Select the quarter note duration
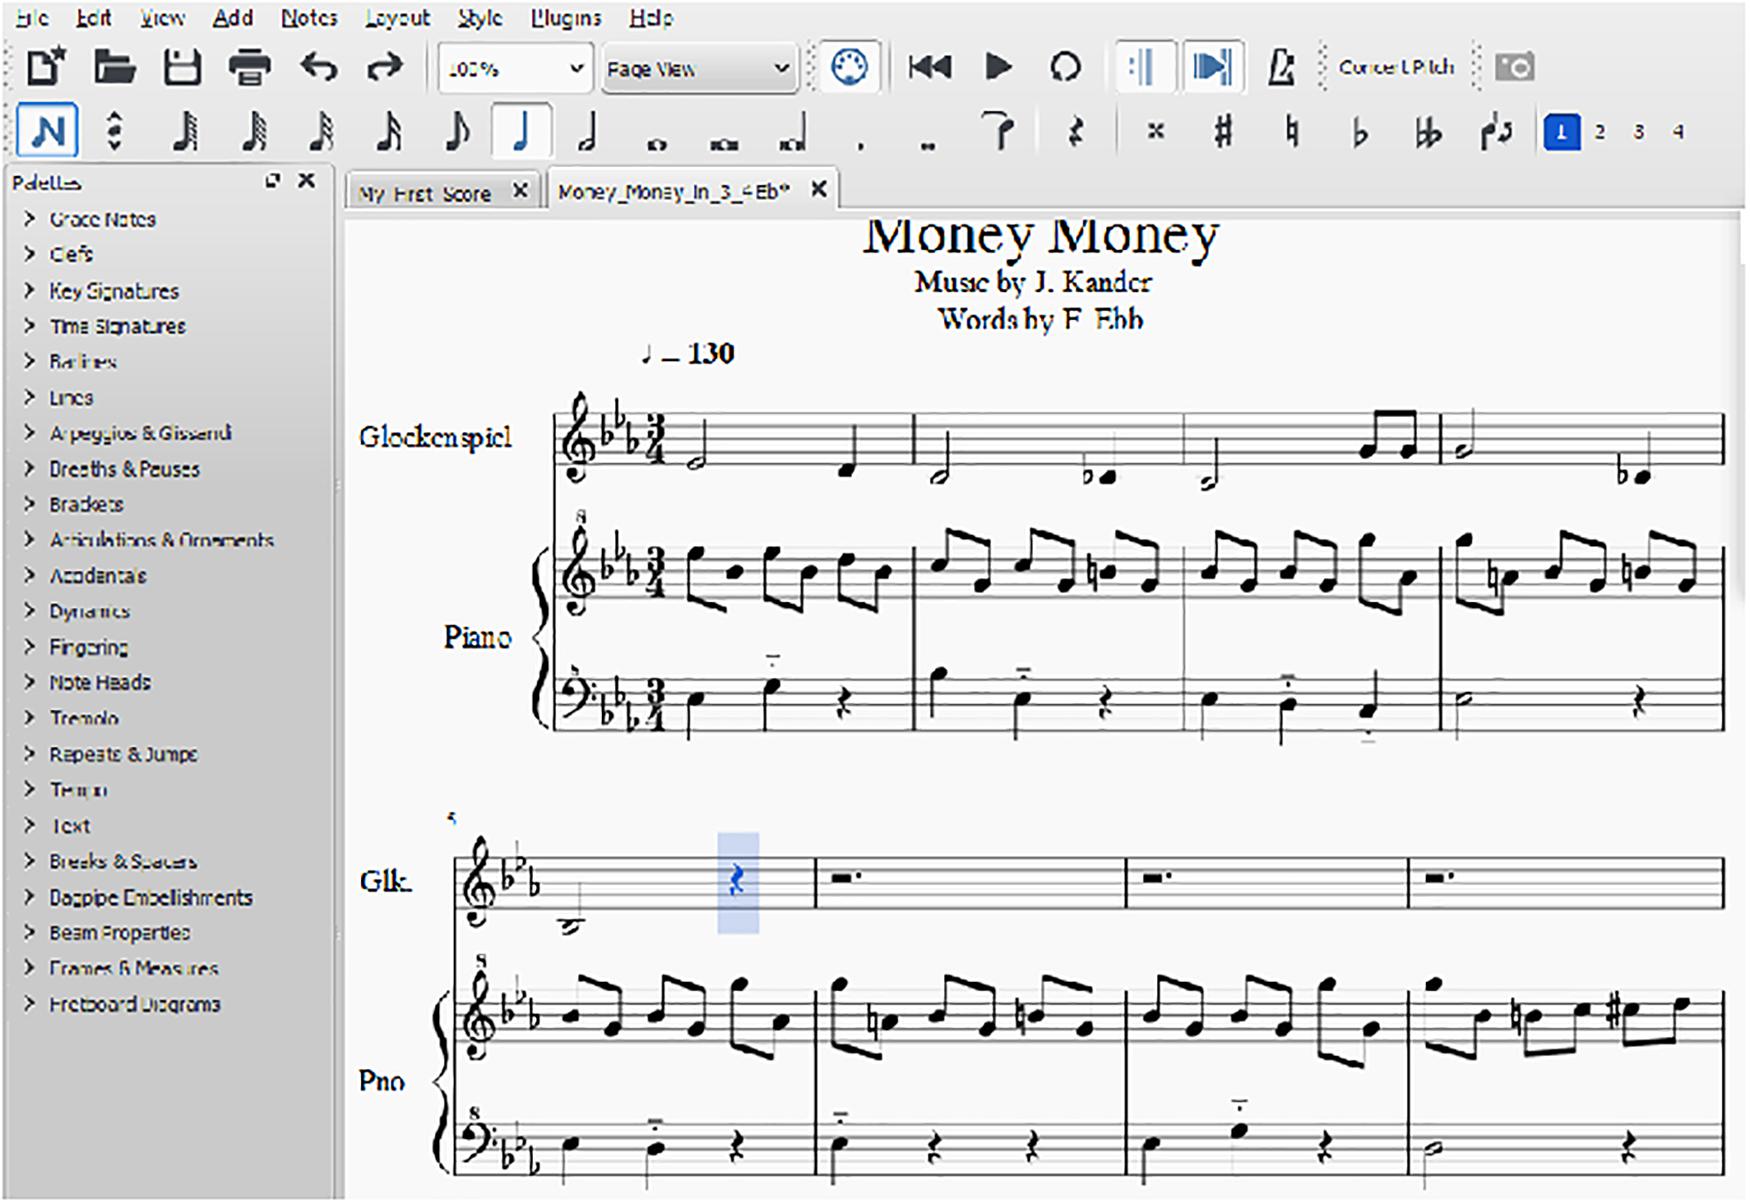 click(x=521, y=131)
